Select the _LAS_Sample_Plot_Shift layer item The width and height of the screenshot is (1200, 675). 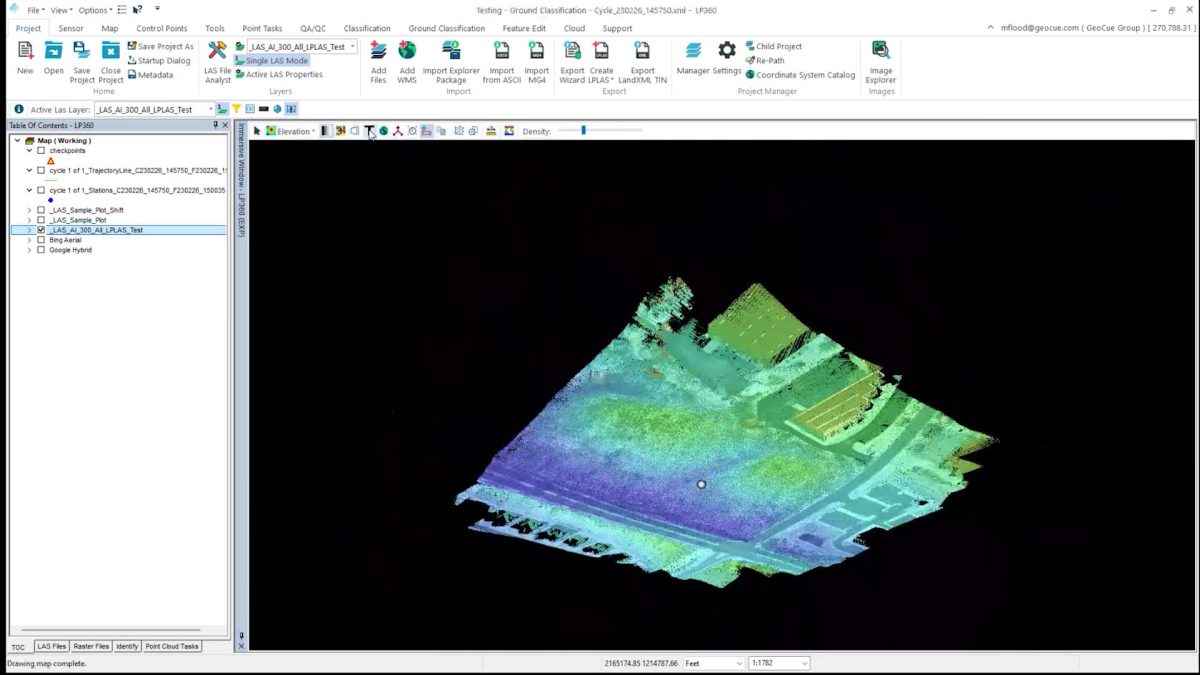(x=87, y=210)
